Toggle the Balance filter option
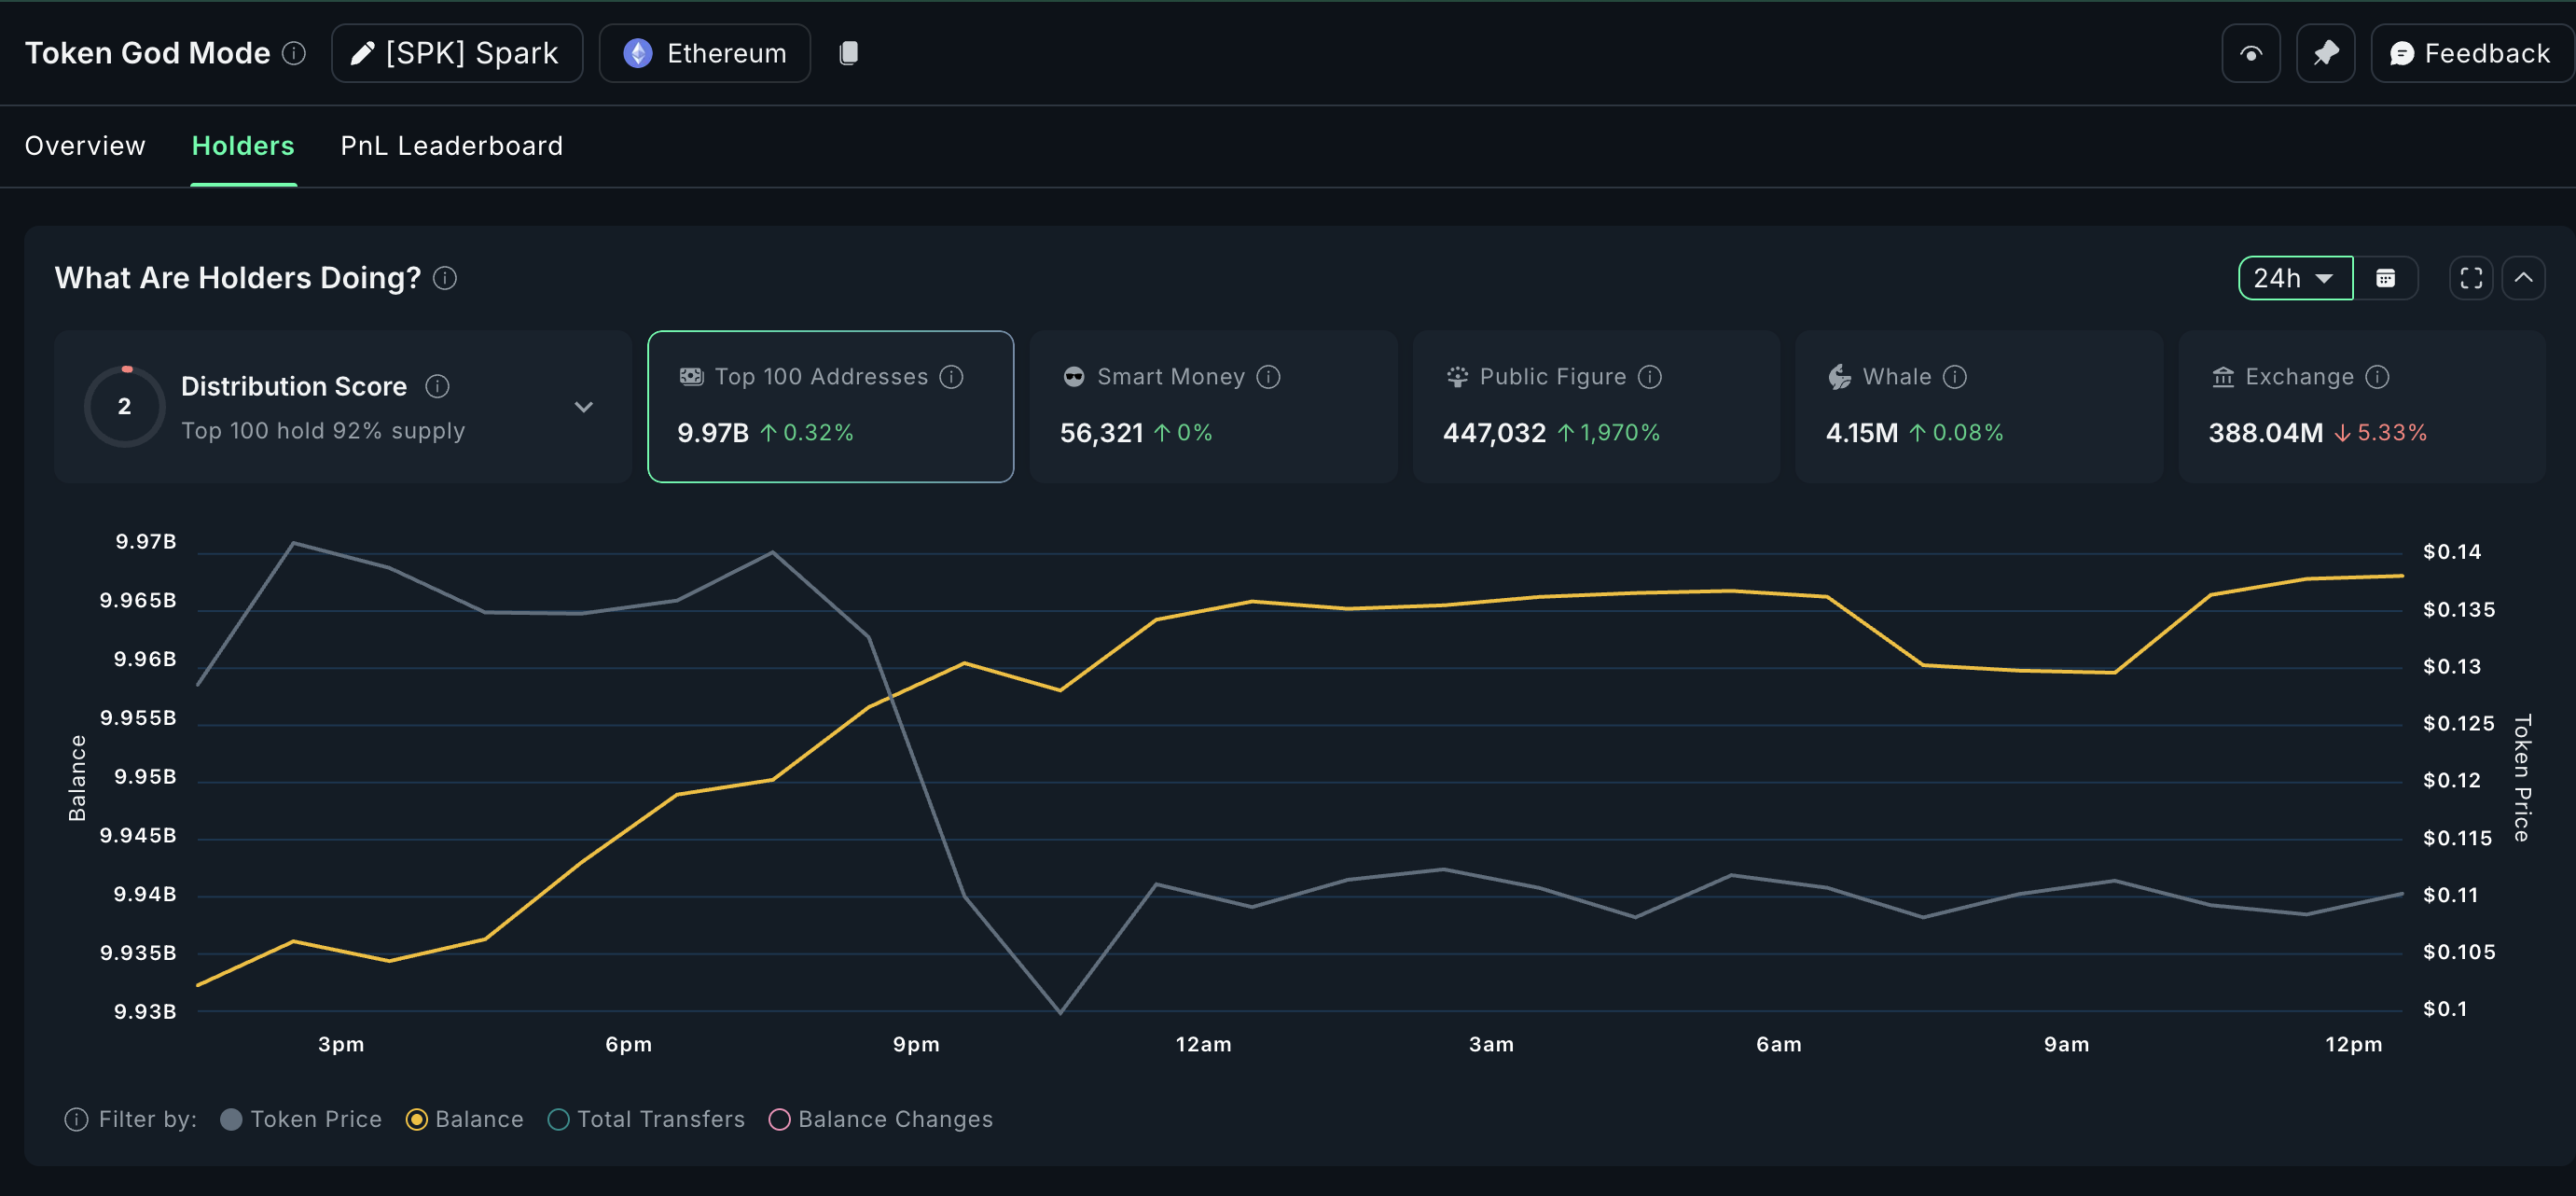 [x=417, y=1119]
